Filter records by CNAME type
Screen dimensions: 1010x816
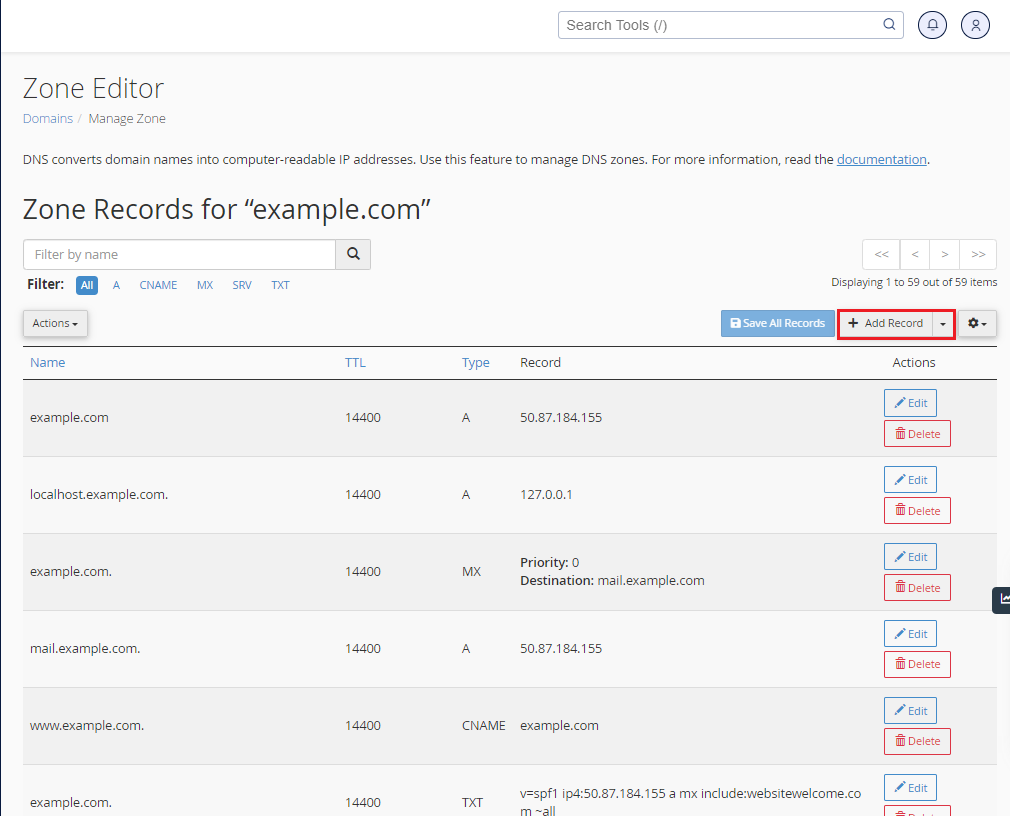click(158, 285)
